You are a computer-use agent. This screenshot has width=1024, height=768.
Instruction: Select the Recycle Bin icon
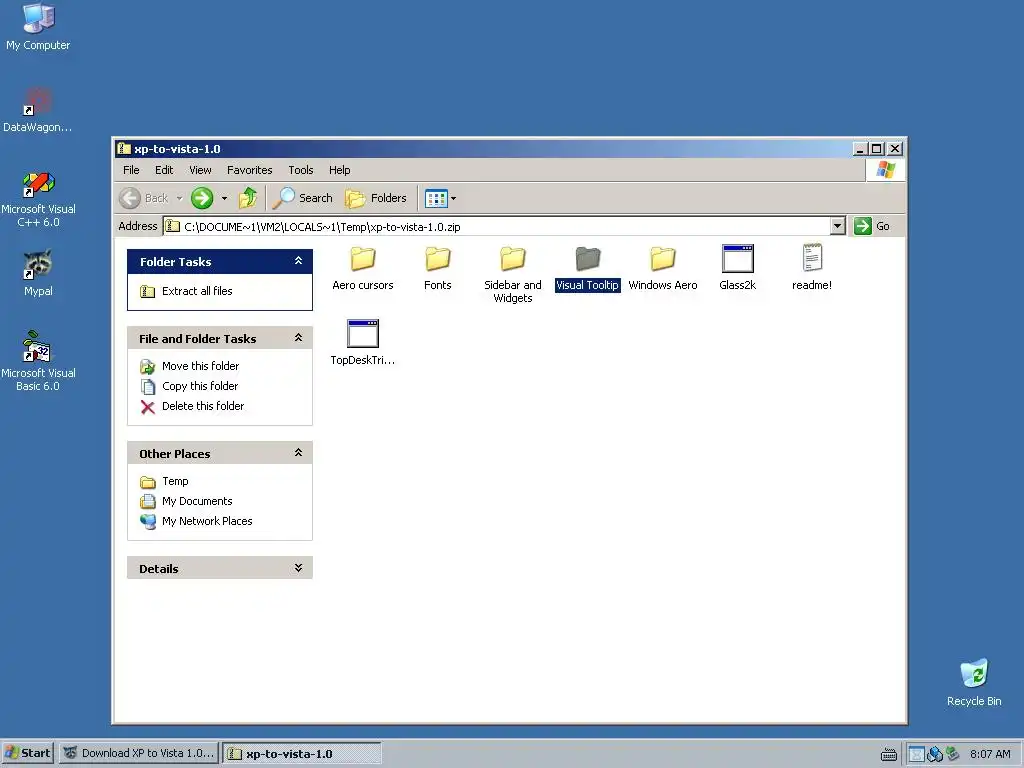(974, 682)
